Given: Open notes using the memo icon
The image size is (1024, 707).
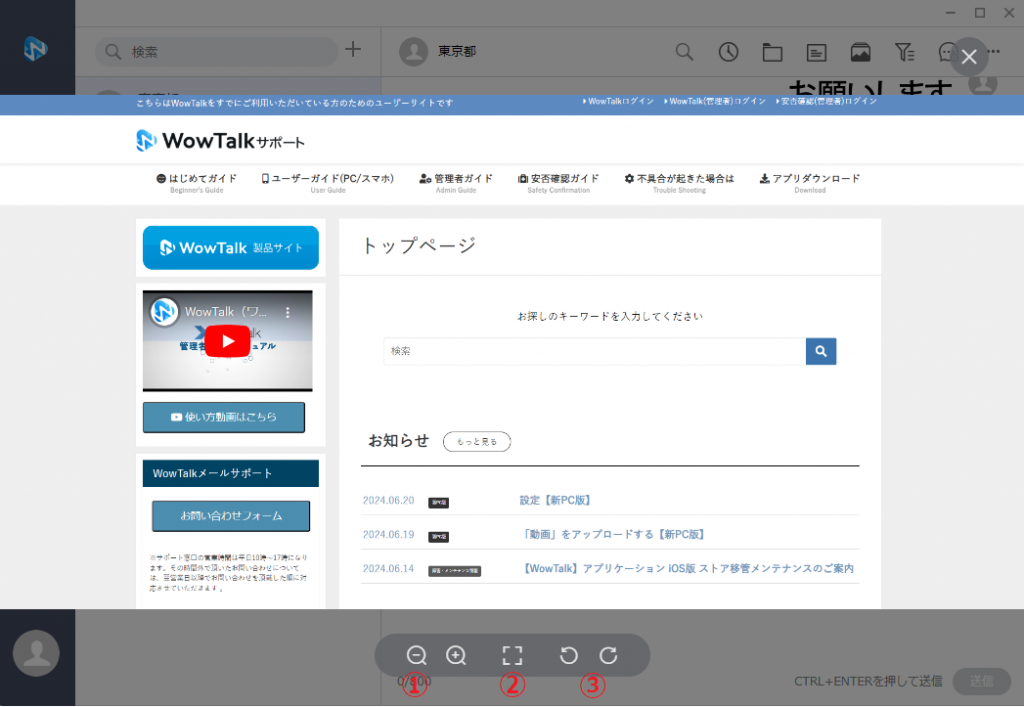Looking at the screenshot, I should (x=816, y=52).
